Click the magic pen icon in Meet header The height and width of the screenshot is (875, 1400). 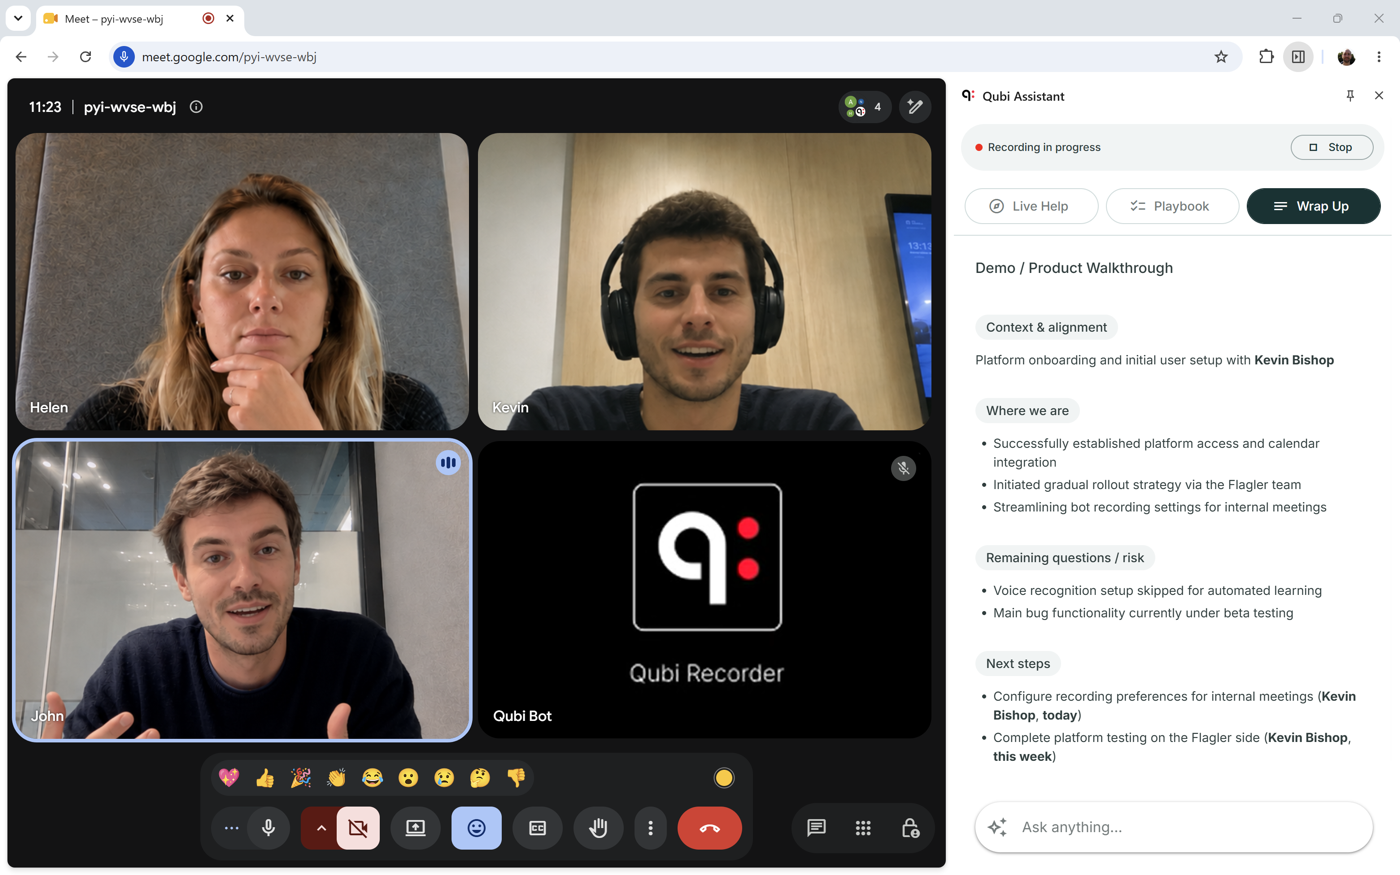pyautogui.click(x=915, y=107)
